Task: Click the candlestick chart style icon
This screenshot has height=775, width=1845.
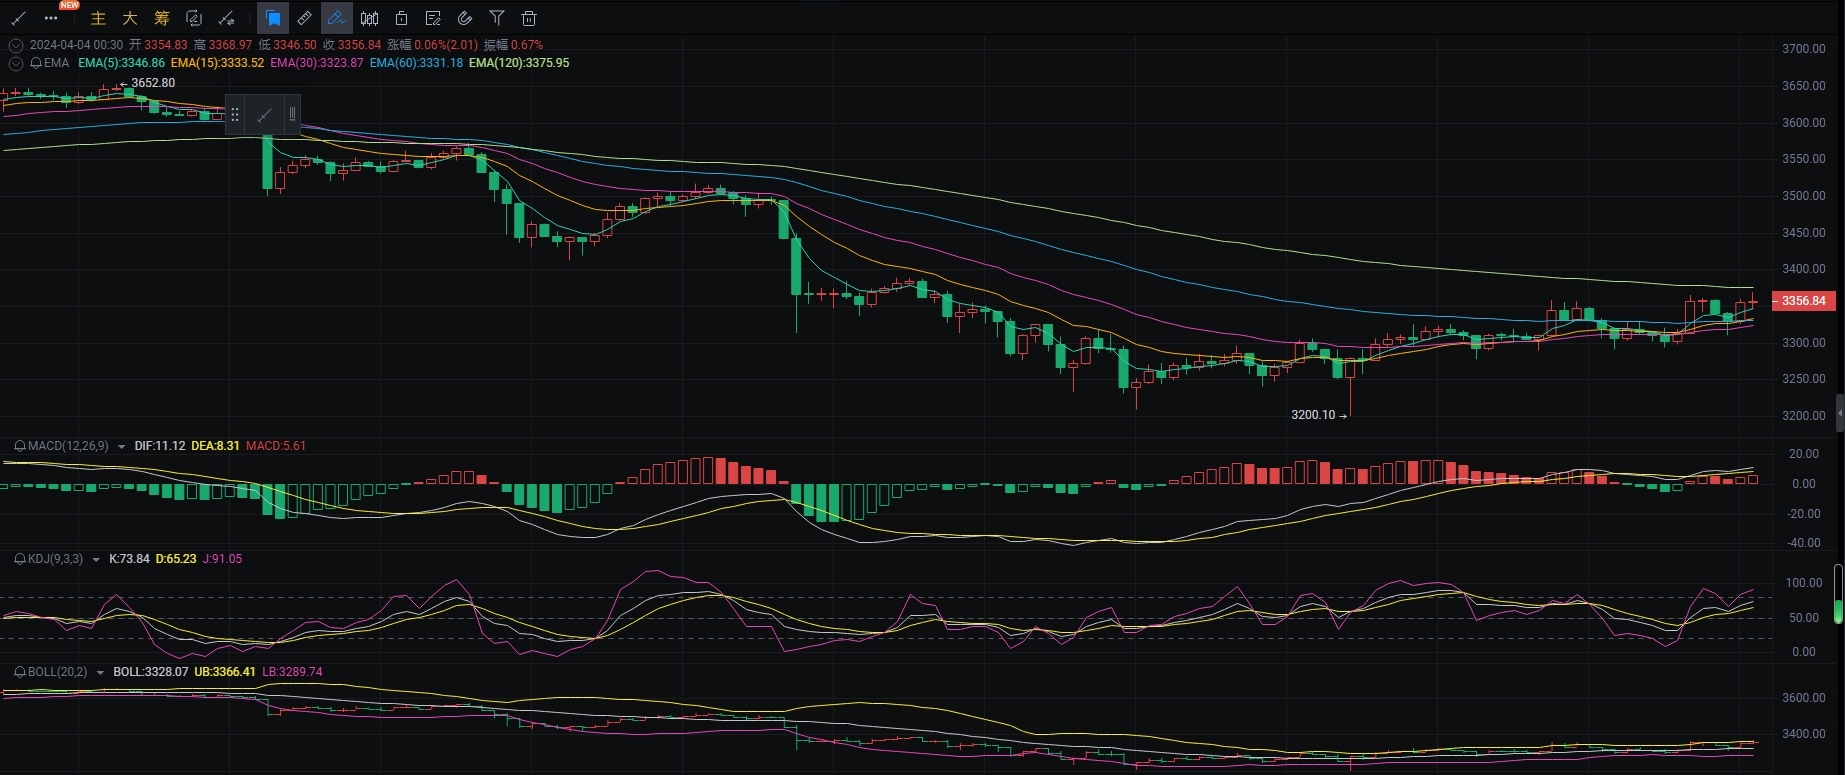Action: (x=369, y=18)
